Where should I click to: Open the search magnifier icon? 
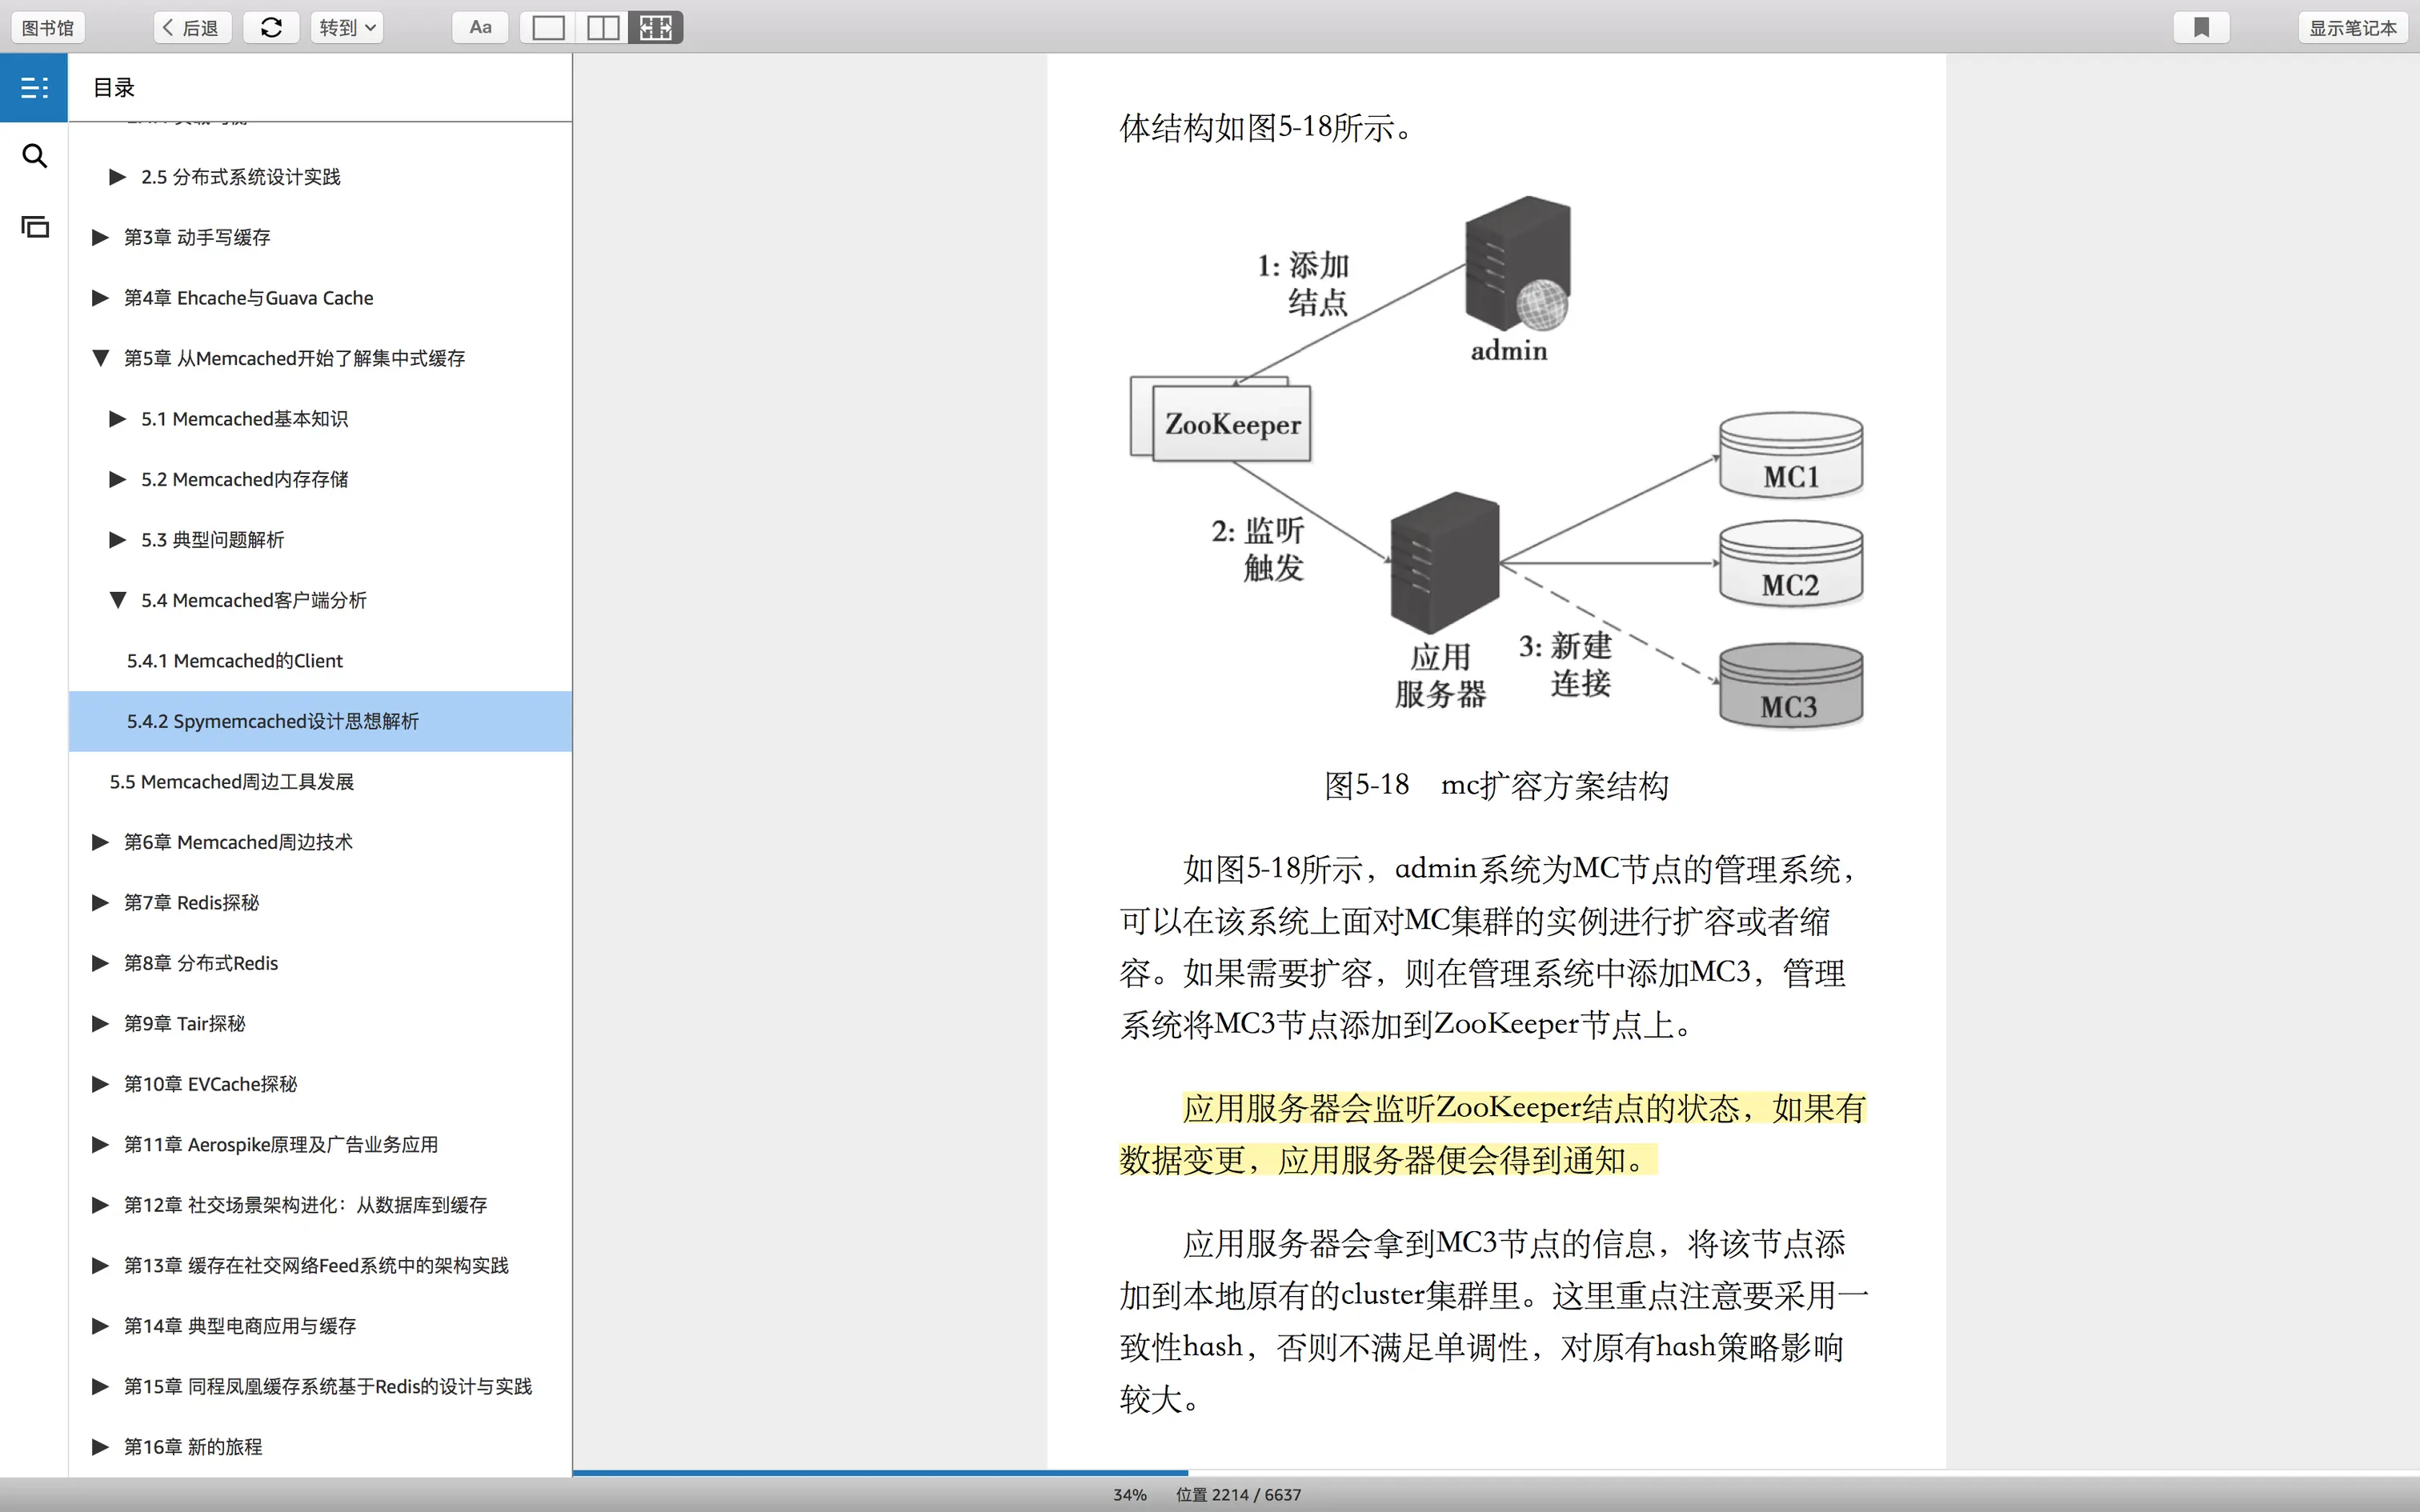pyautogui.click(x=34, y=156)
